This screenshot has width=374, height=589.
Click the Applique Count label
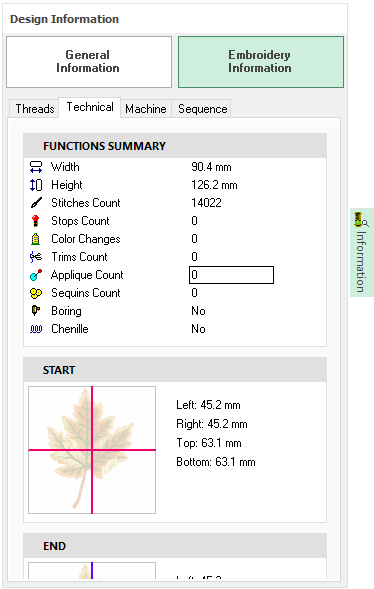pyautogui.click(x=87, y=275)
